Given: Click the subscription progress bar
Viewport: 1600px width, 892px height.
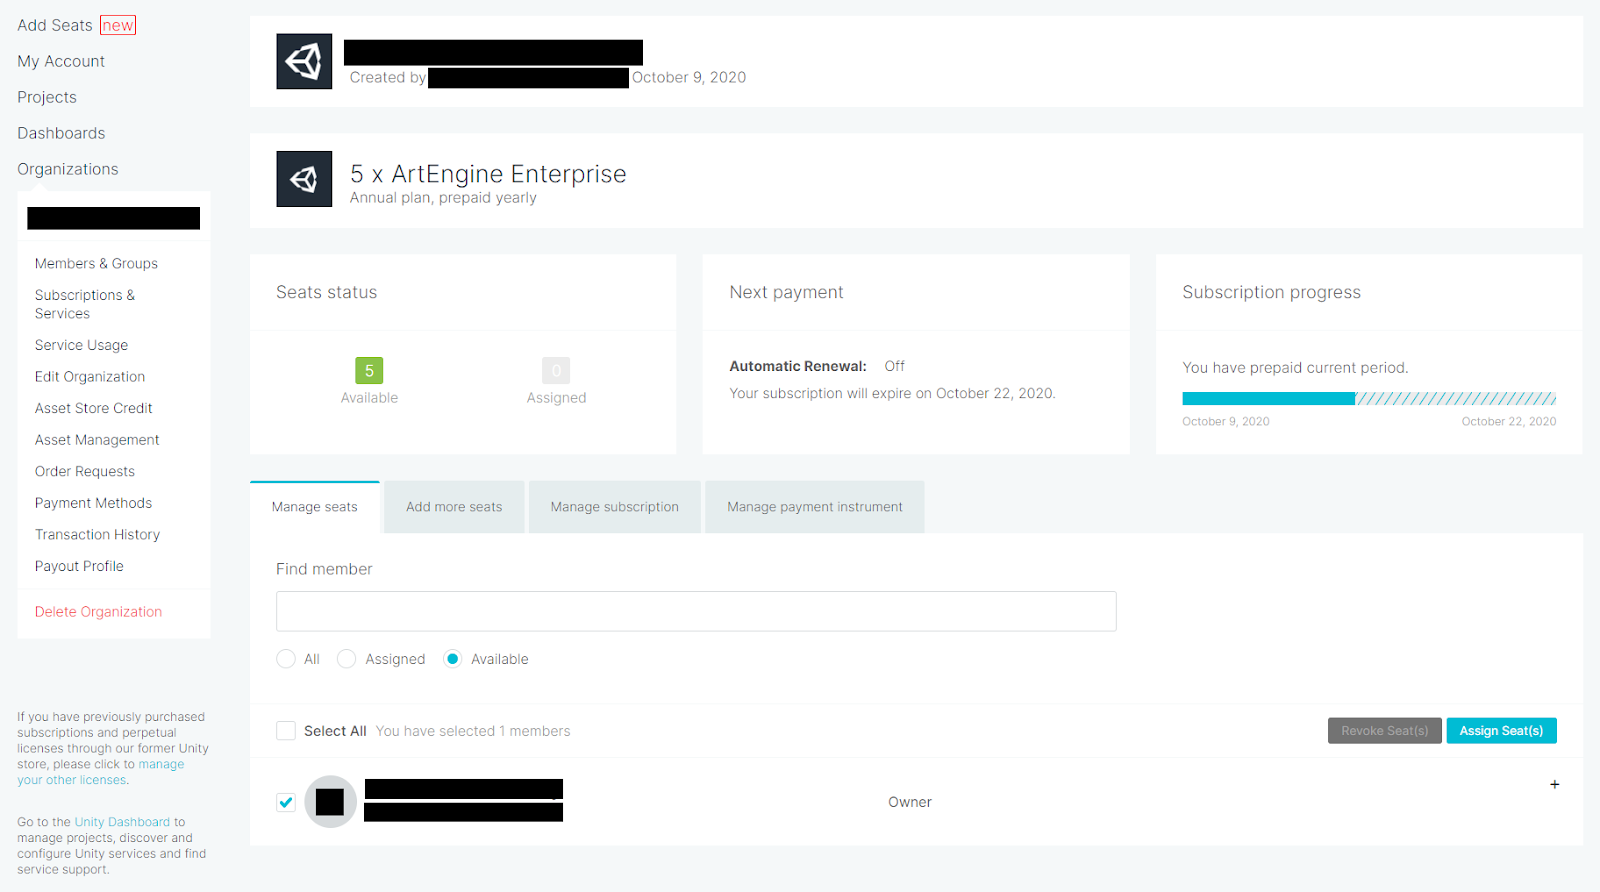Looking at the screenshot, I should (1369, 398).
